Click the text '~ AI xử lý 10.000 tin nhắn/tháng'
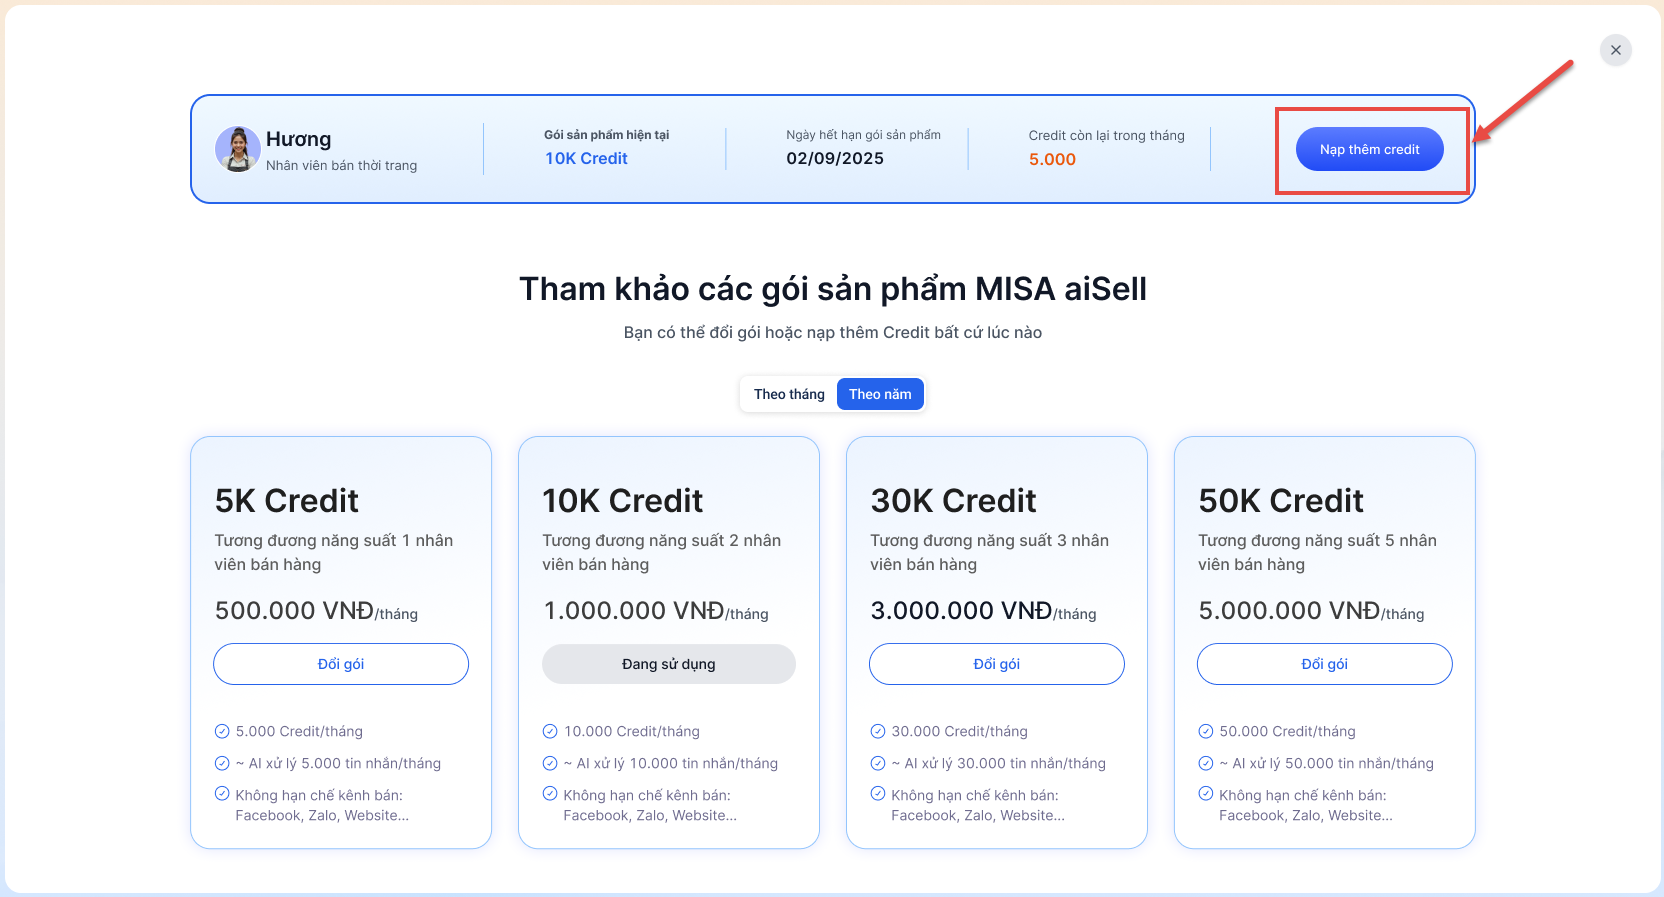The height and width of the screenshot is (897, 1664). tap(671, 763)
